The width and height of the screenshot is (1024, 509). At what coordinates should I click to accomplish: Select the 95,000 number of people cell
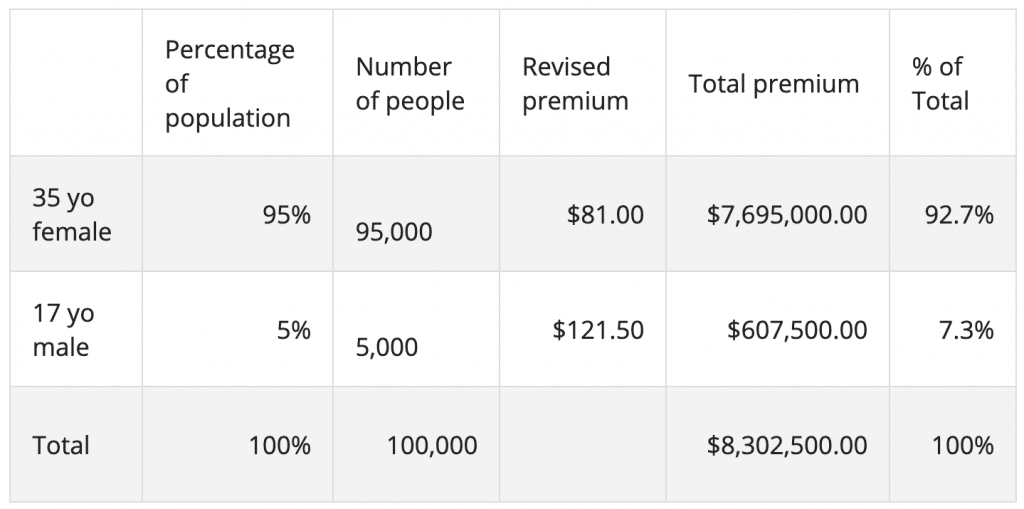tap(395, 232)
